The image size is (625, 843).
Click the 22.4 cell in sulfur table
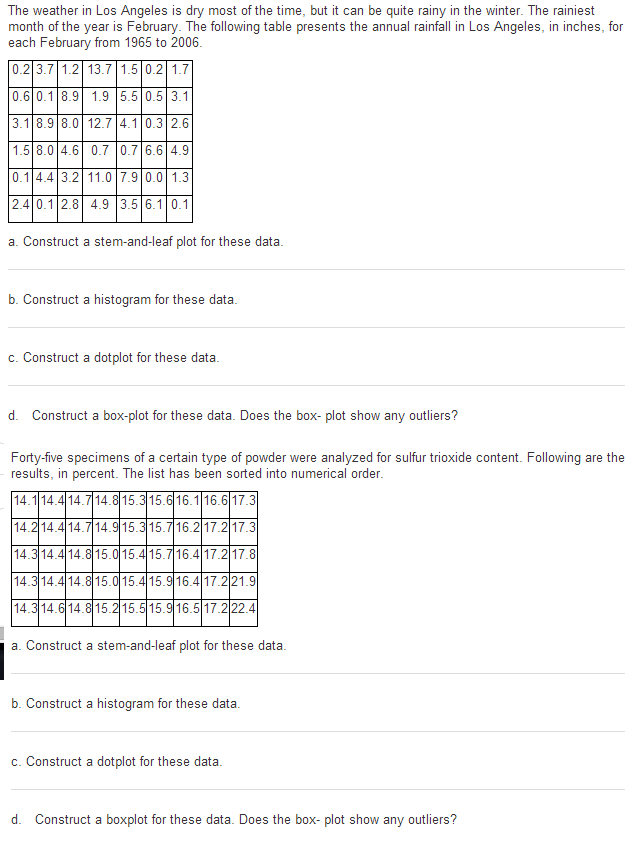[243, 608]
